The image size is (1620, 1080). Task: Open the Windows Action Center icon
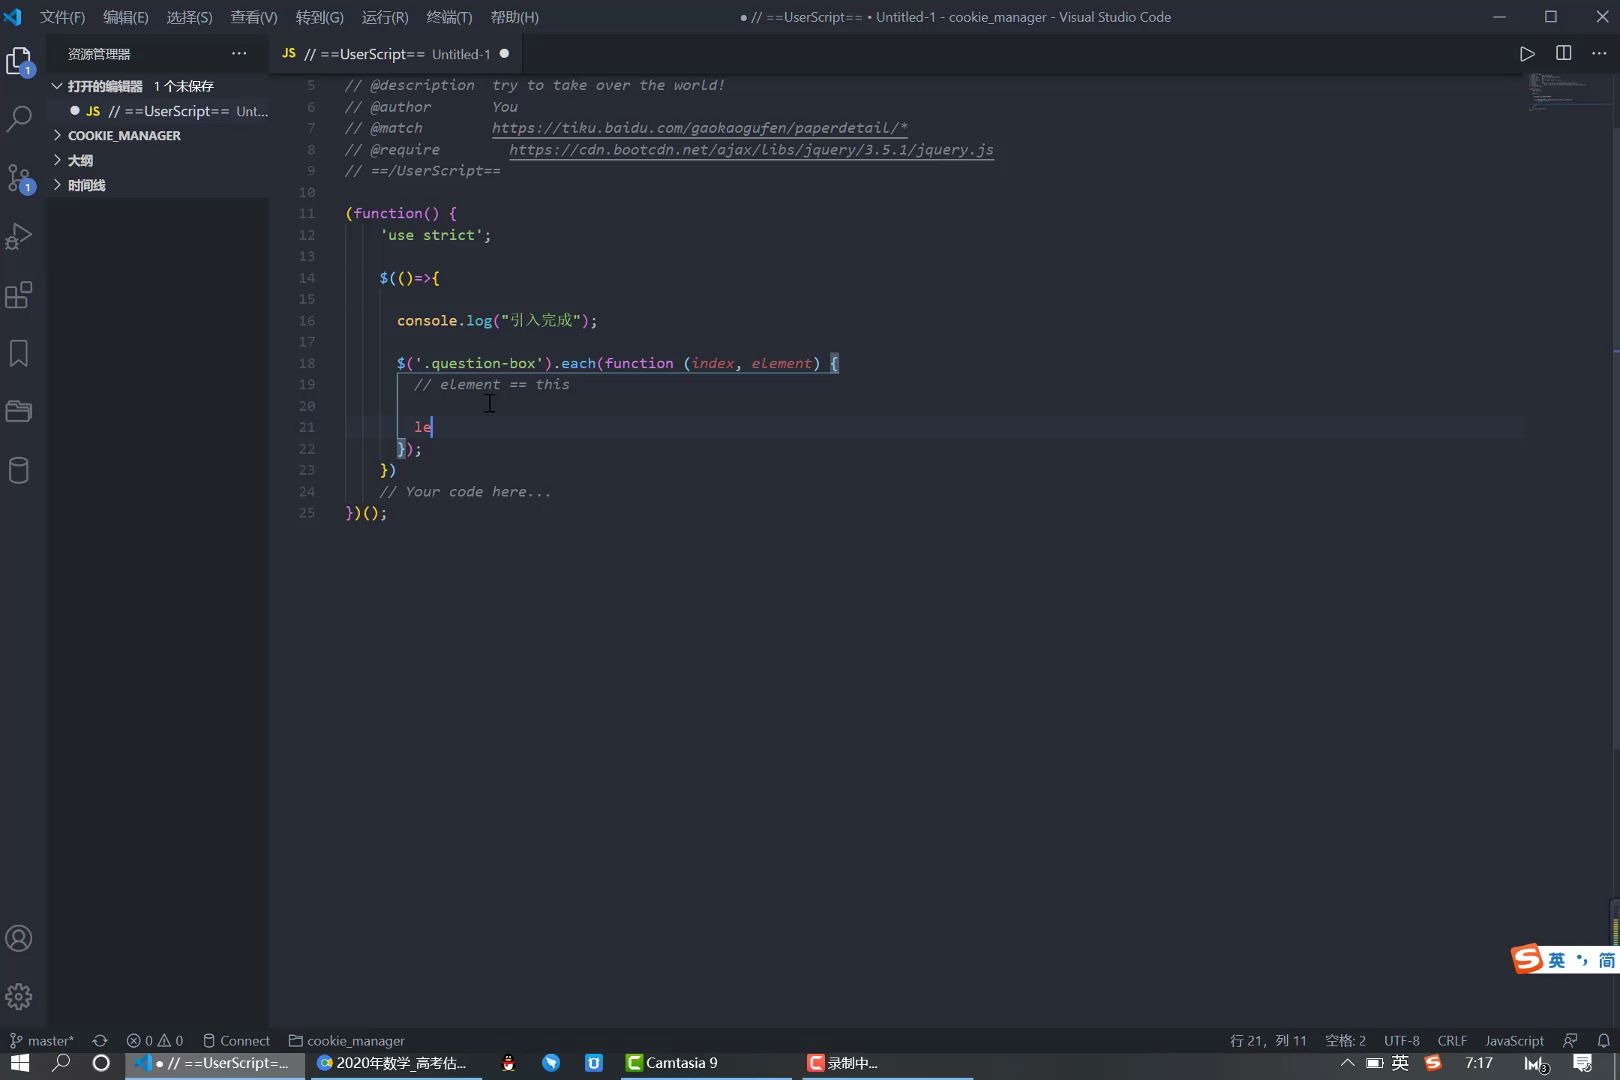pos(1583,1063)
